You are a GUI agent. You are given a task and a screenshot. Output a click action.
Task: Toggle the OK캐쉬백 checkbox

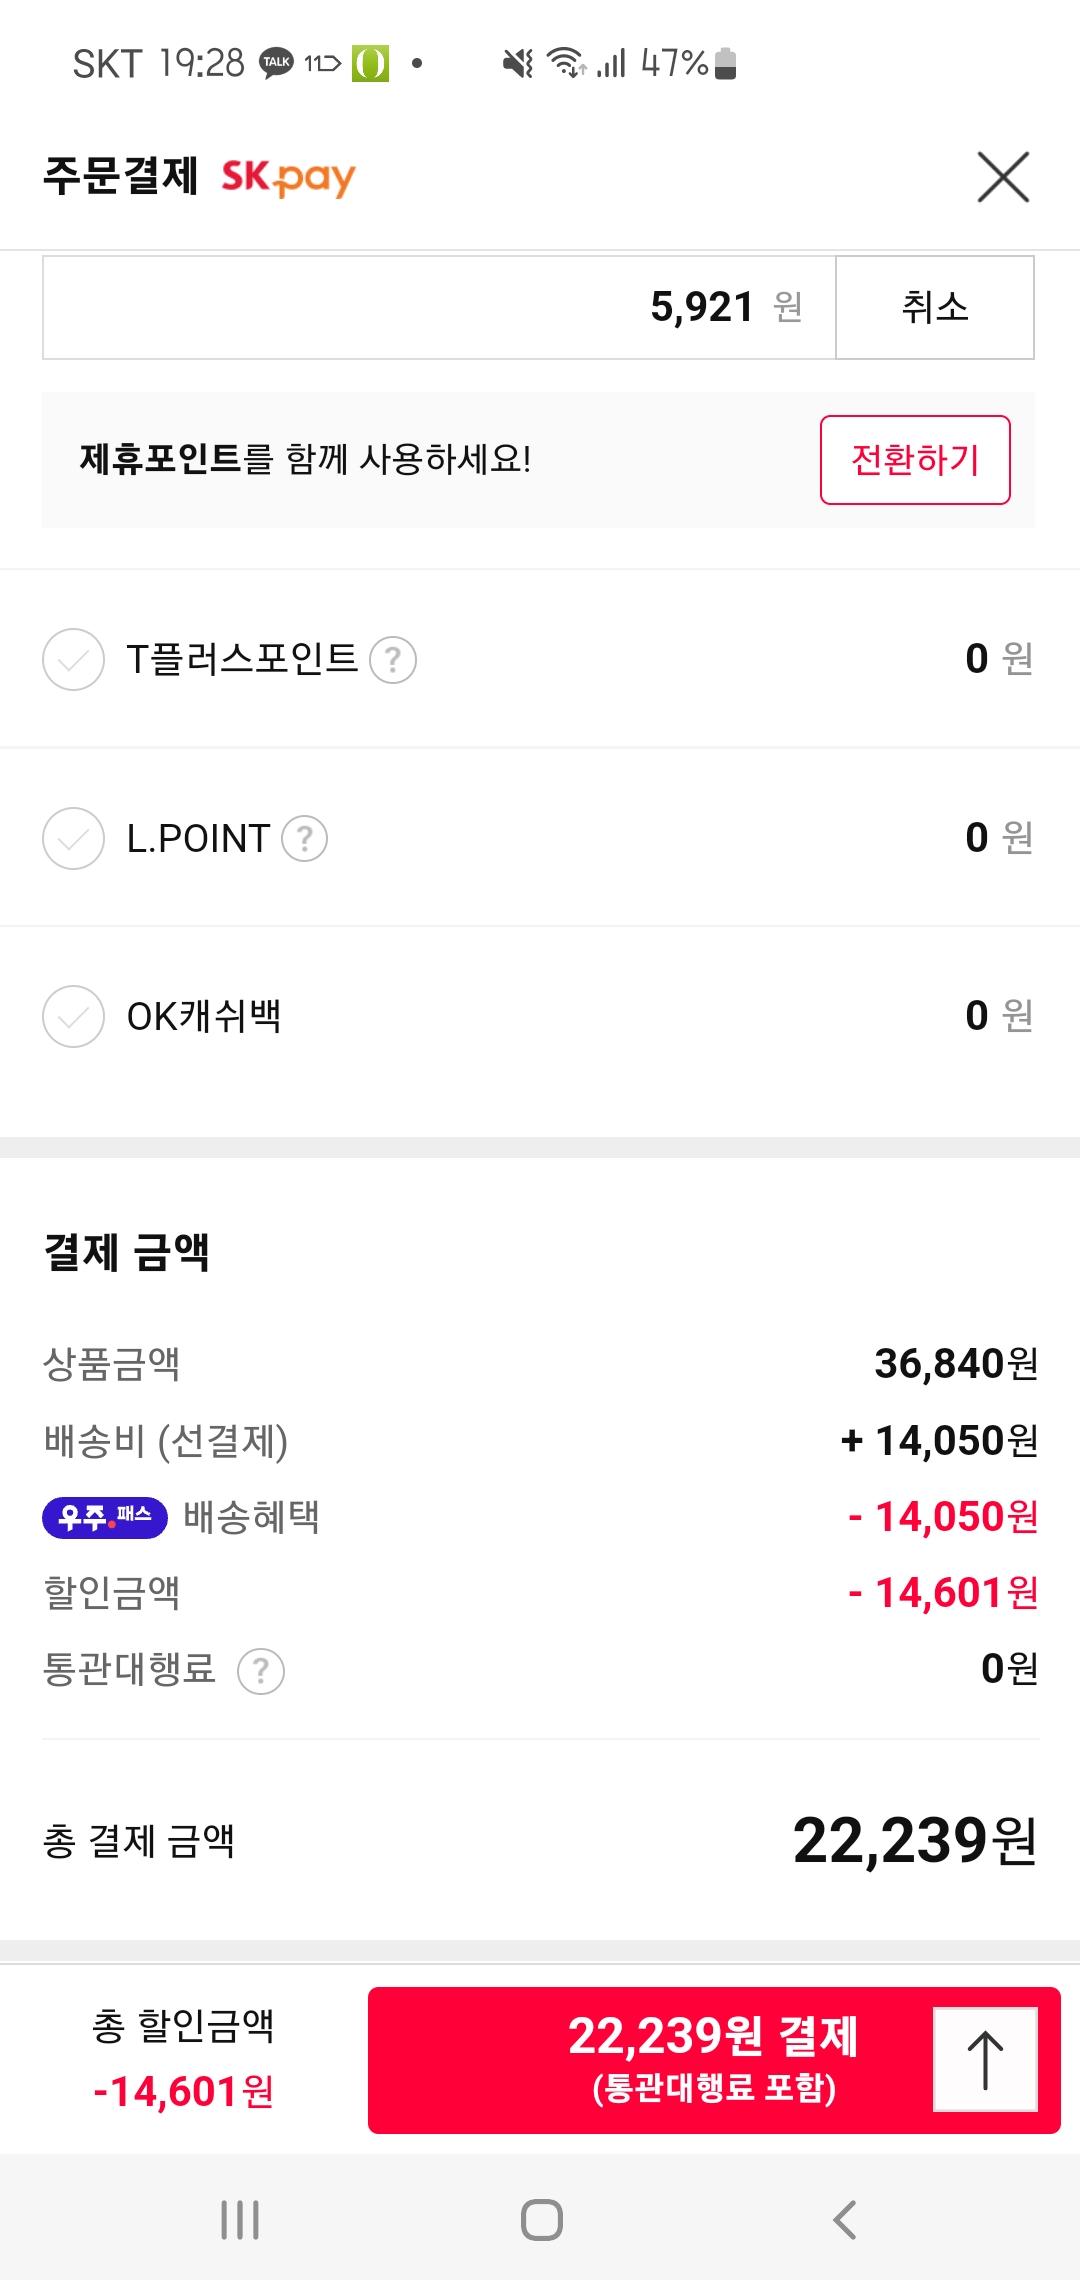pyautogui.click(x=73, y=1016)
